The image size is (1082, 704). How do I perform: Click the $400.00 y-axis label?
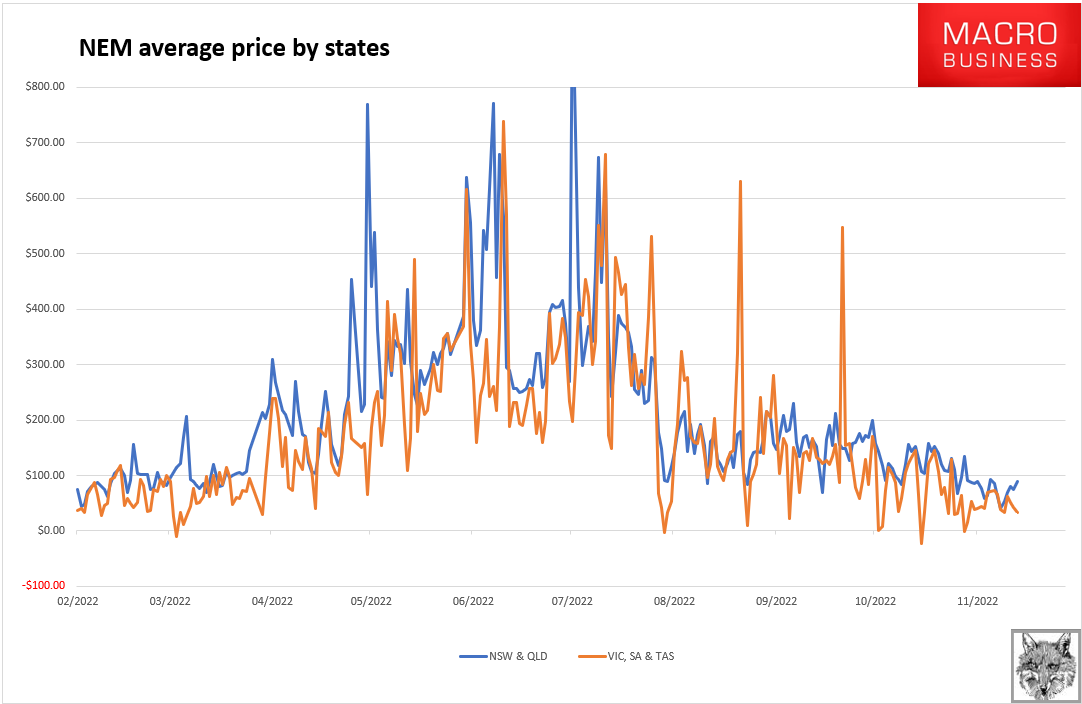coord(45,308)
